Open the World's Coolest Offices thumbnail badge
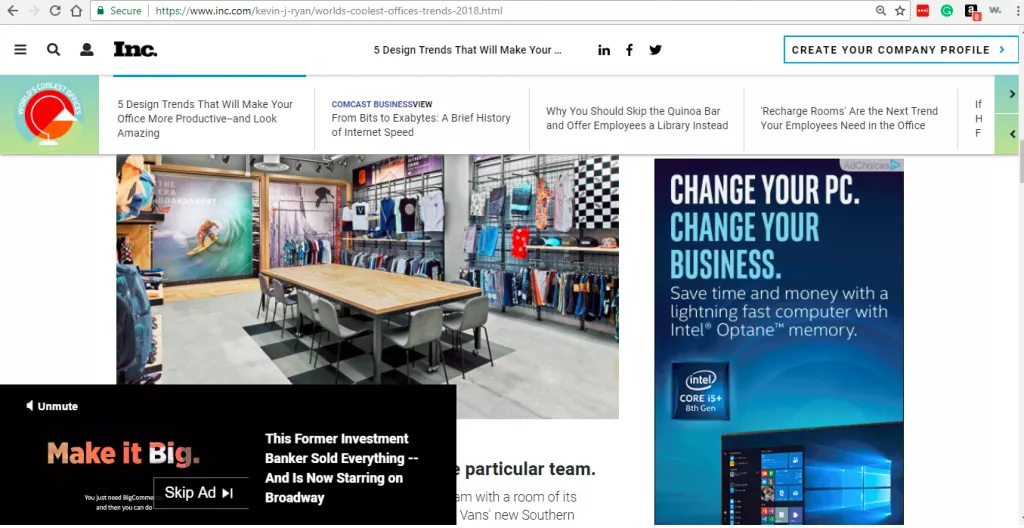The image size is (1024, 528). coord(49,115)
